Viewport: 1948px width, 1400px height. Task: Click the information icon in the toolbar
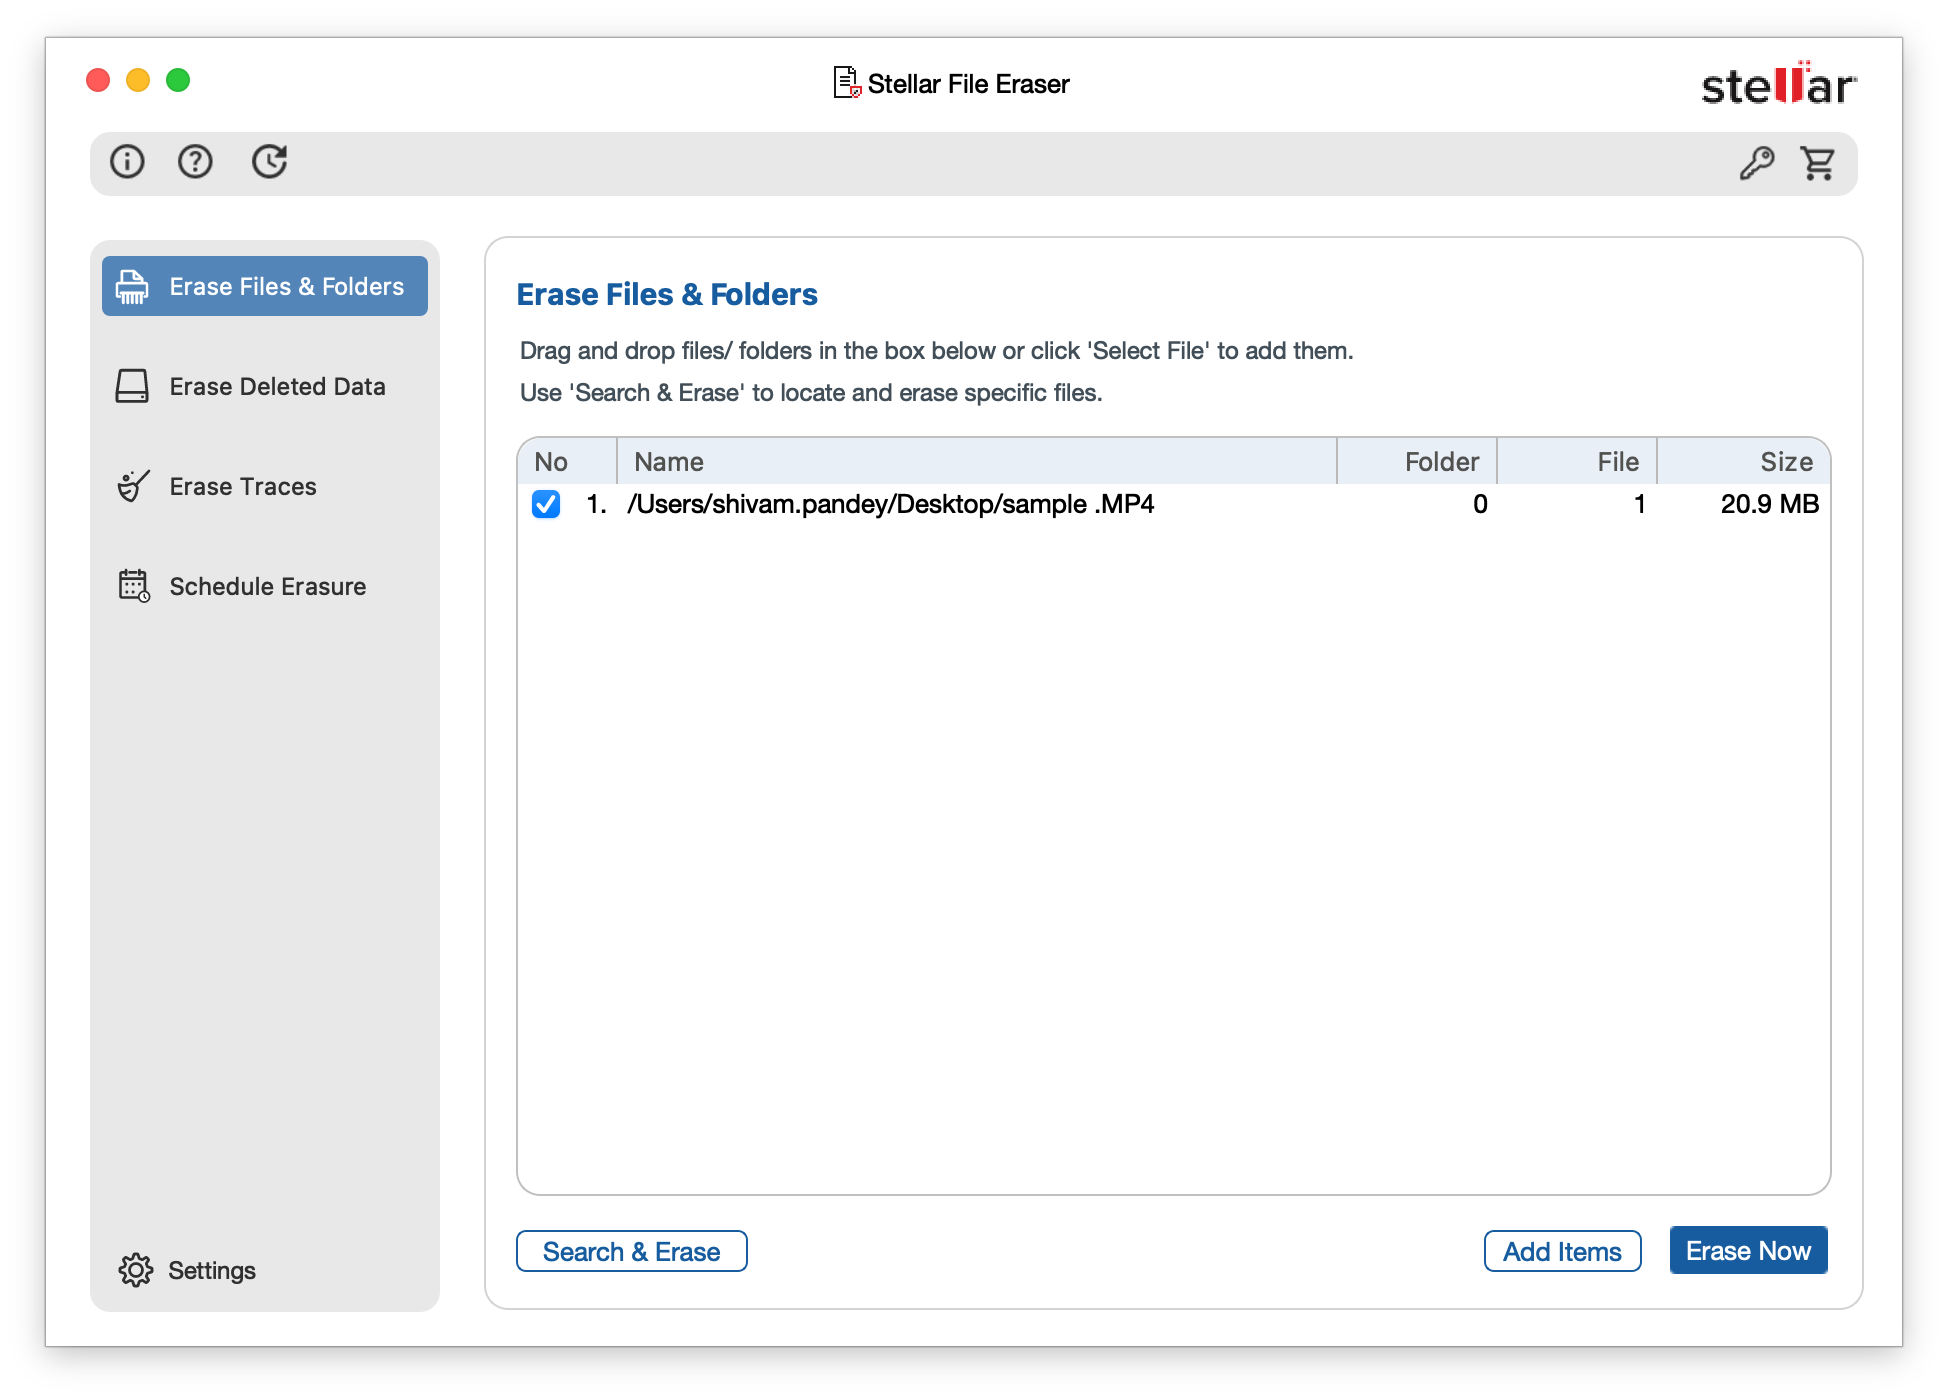(x=126, y=161)
